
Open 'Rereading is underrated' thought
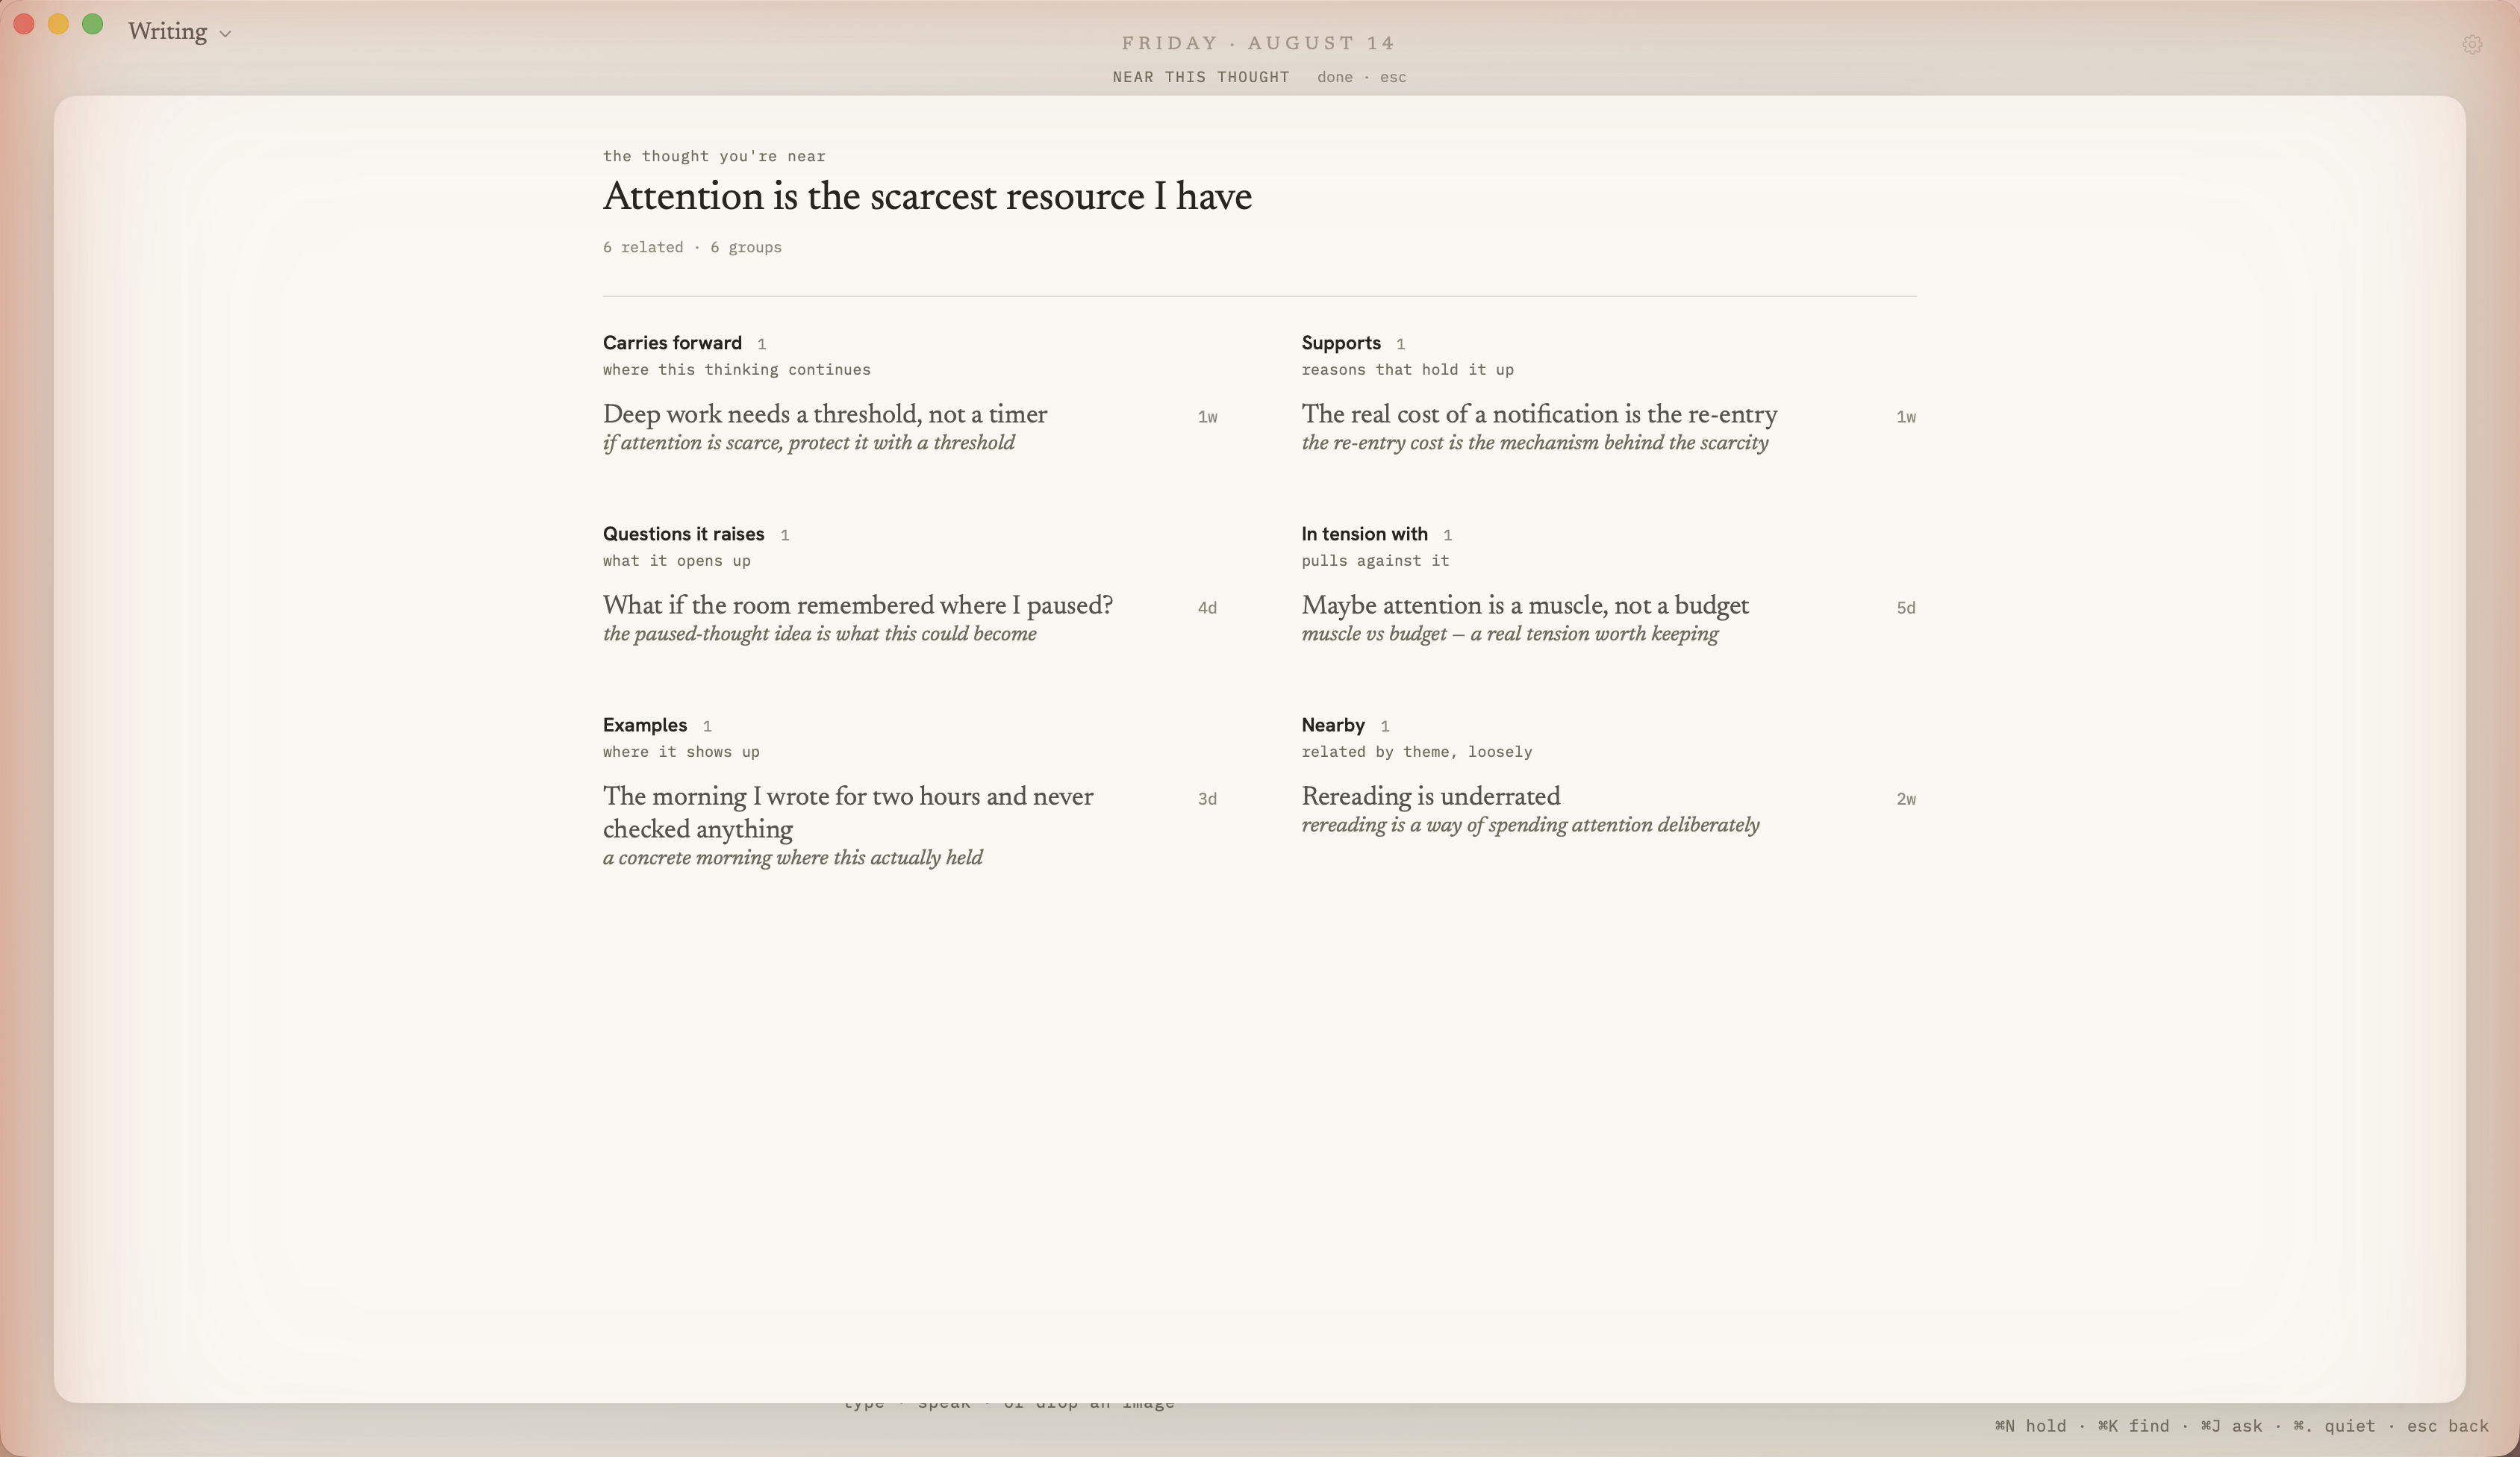(x=1430, y=796)
